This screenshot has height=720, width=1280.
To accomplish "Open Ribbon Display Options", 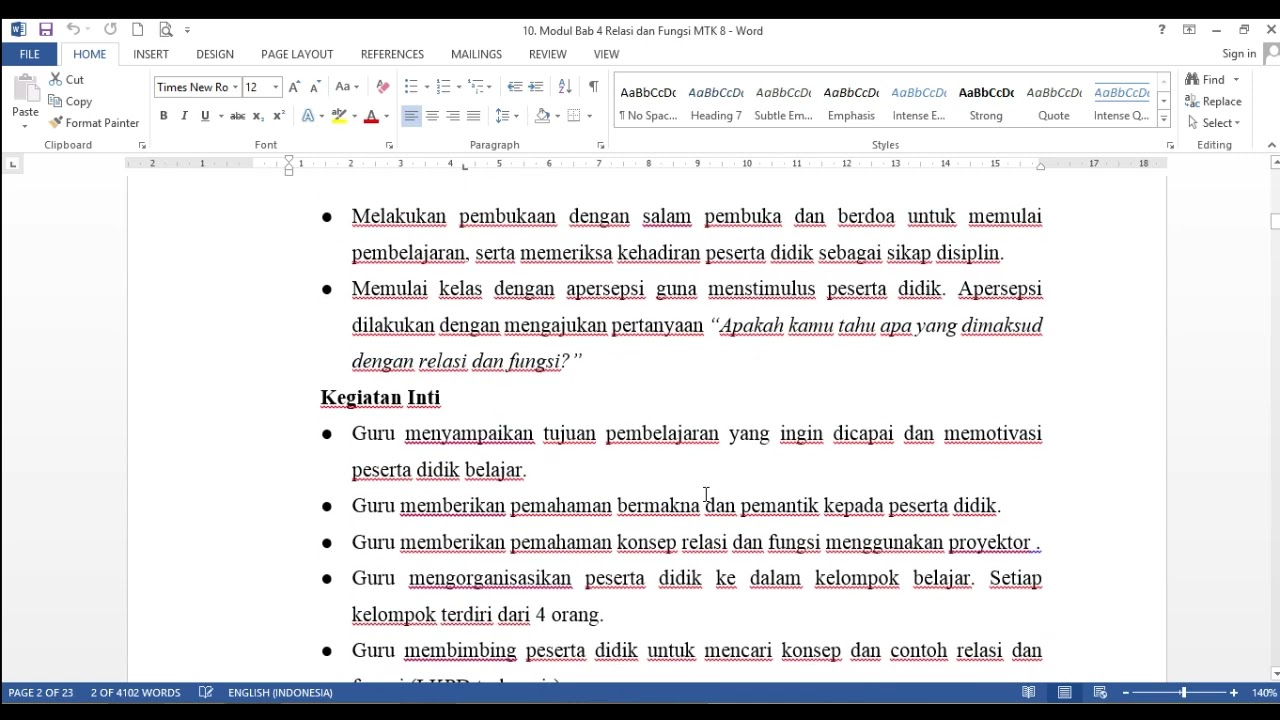I will pyautogui.click(x=1189, y=30).
